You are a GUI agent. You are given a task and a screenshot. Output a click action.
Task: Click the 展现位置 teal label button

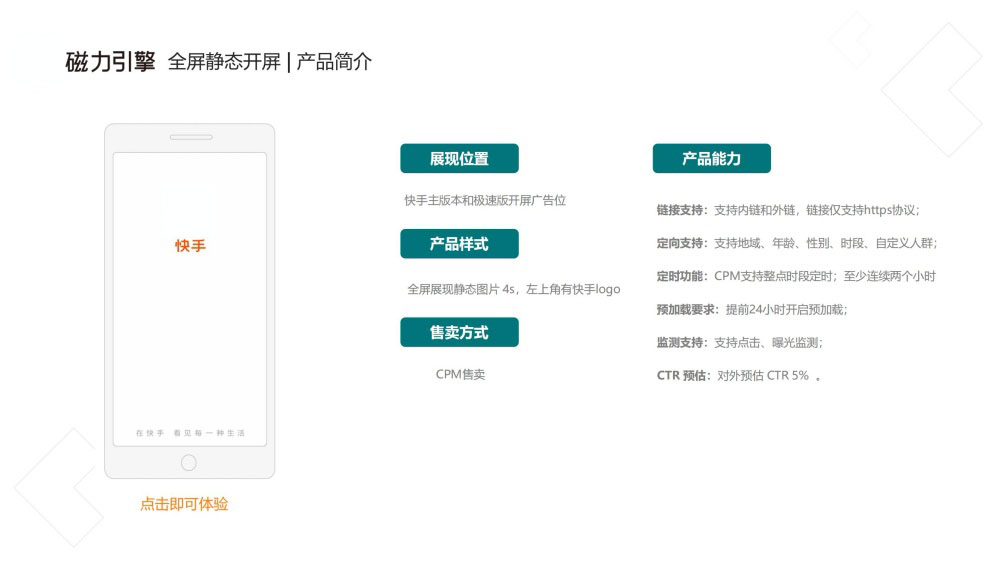pyautogui.click(x=459, y=159)
